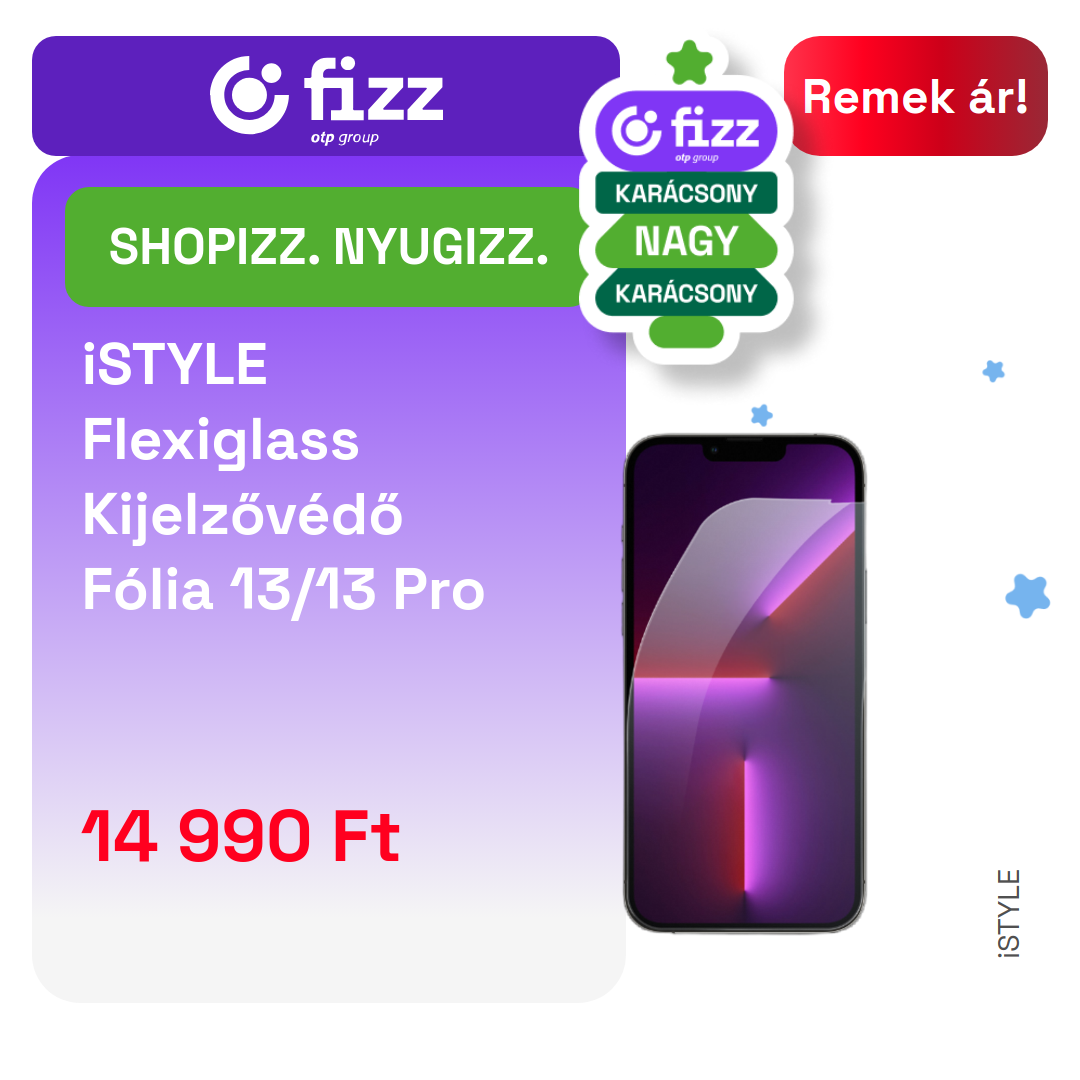Click the vertical iSTYLE brand text

pos(1009,913)
